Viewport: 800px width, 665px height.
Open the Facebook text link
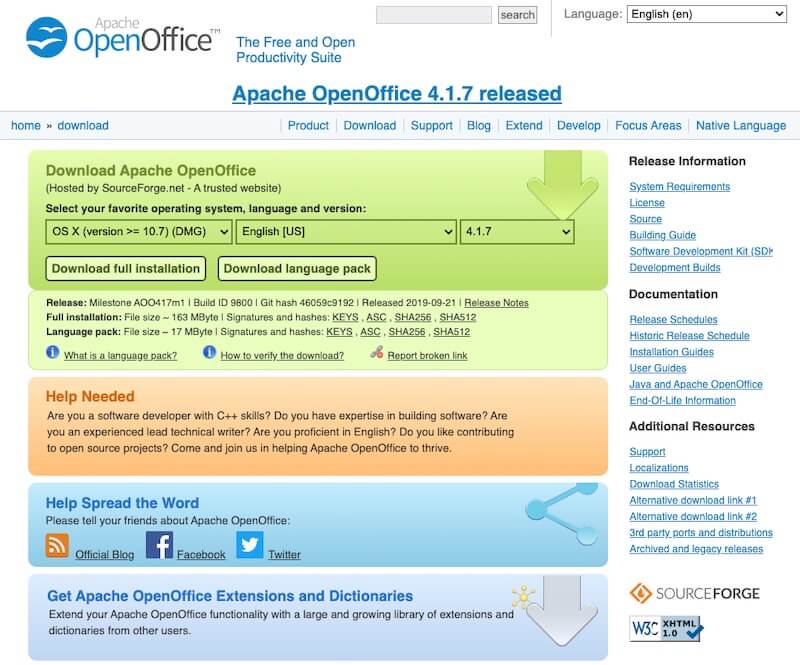201,554
